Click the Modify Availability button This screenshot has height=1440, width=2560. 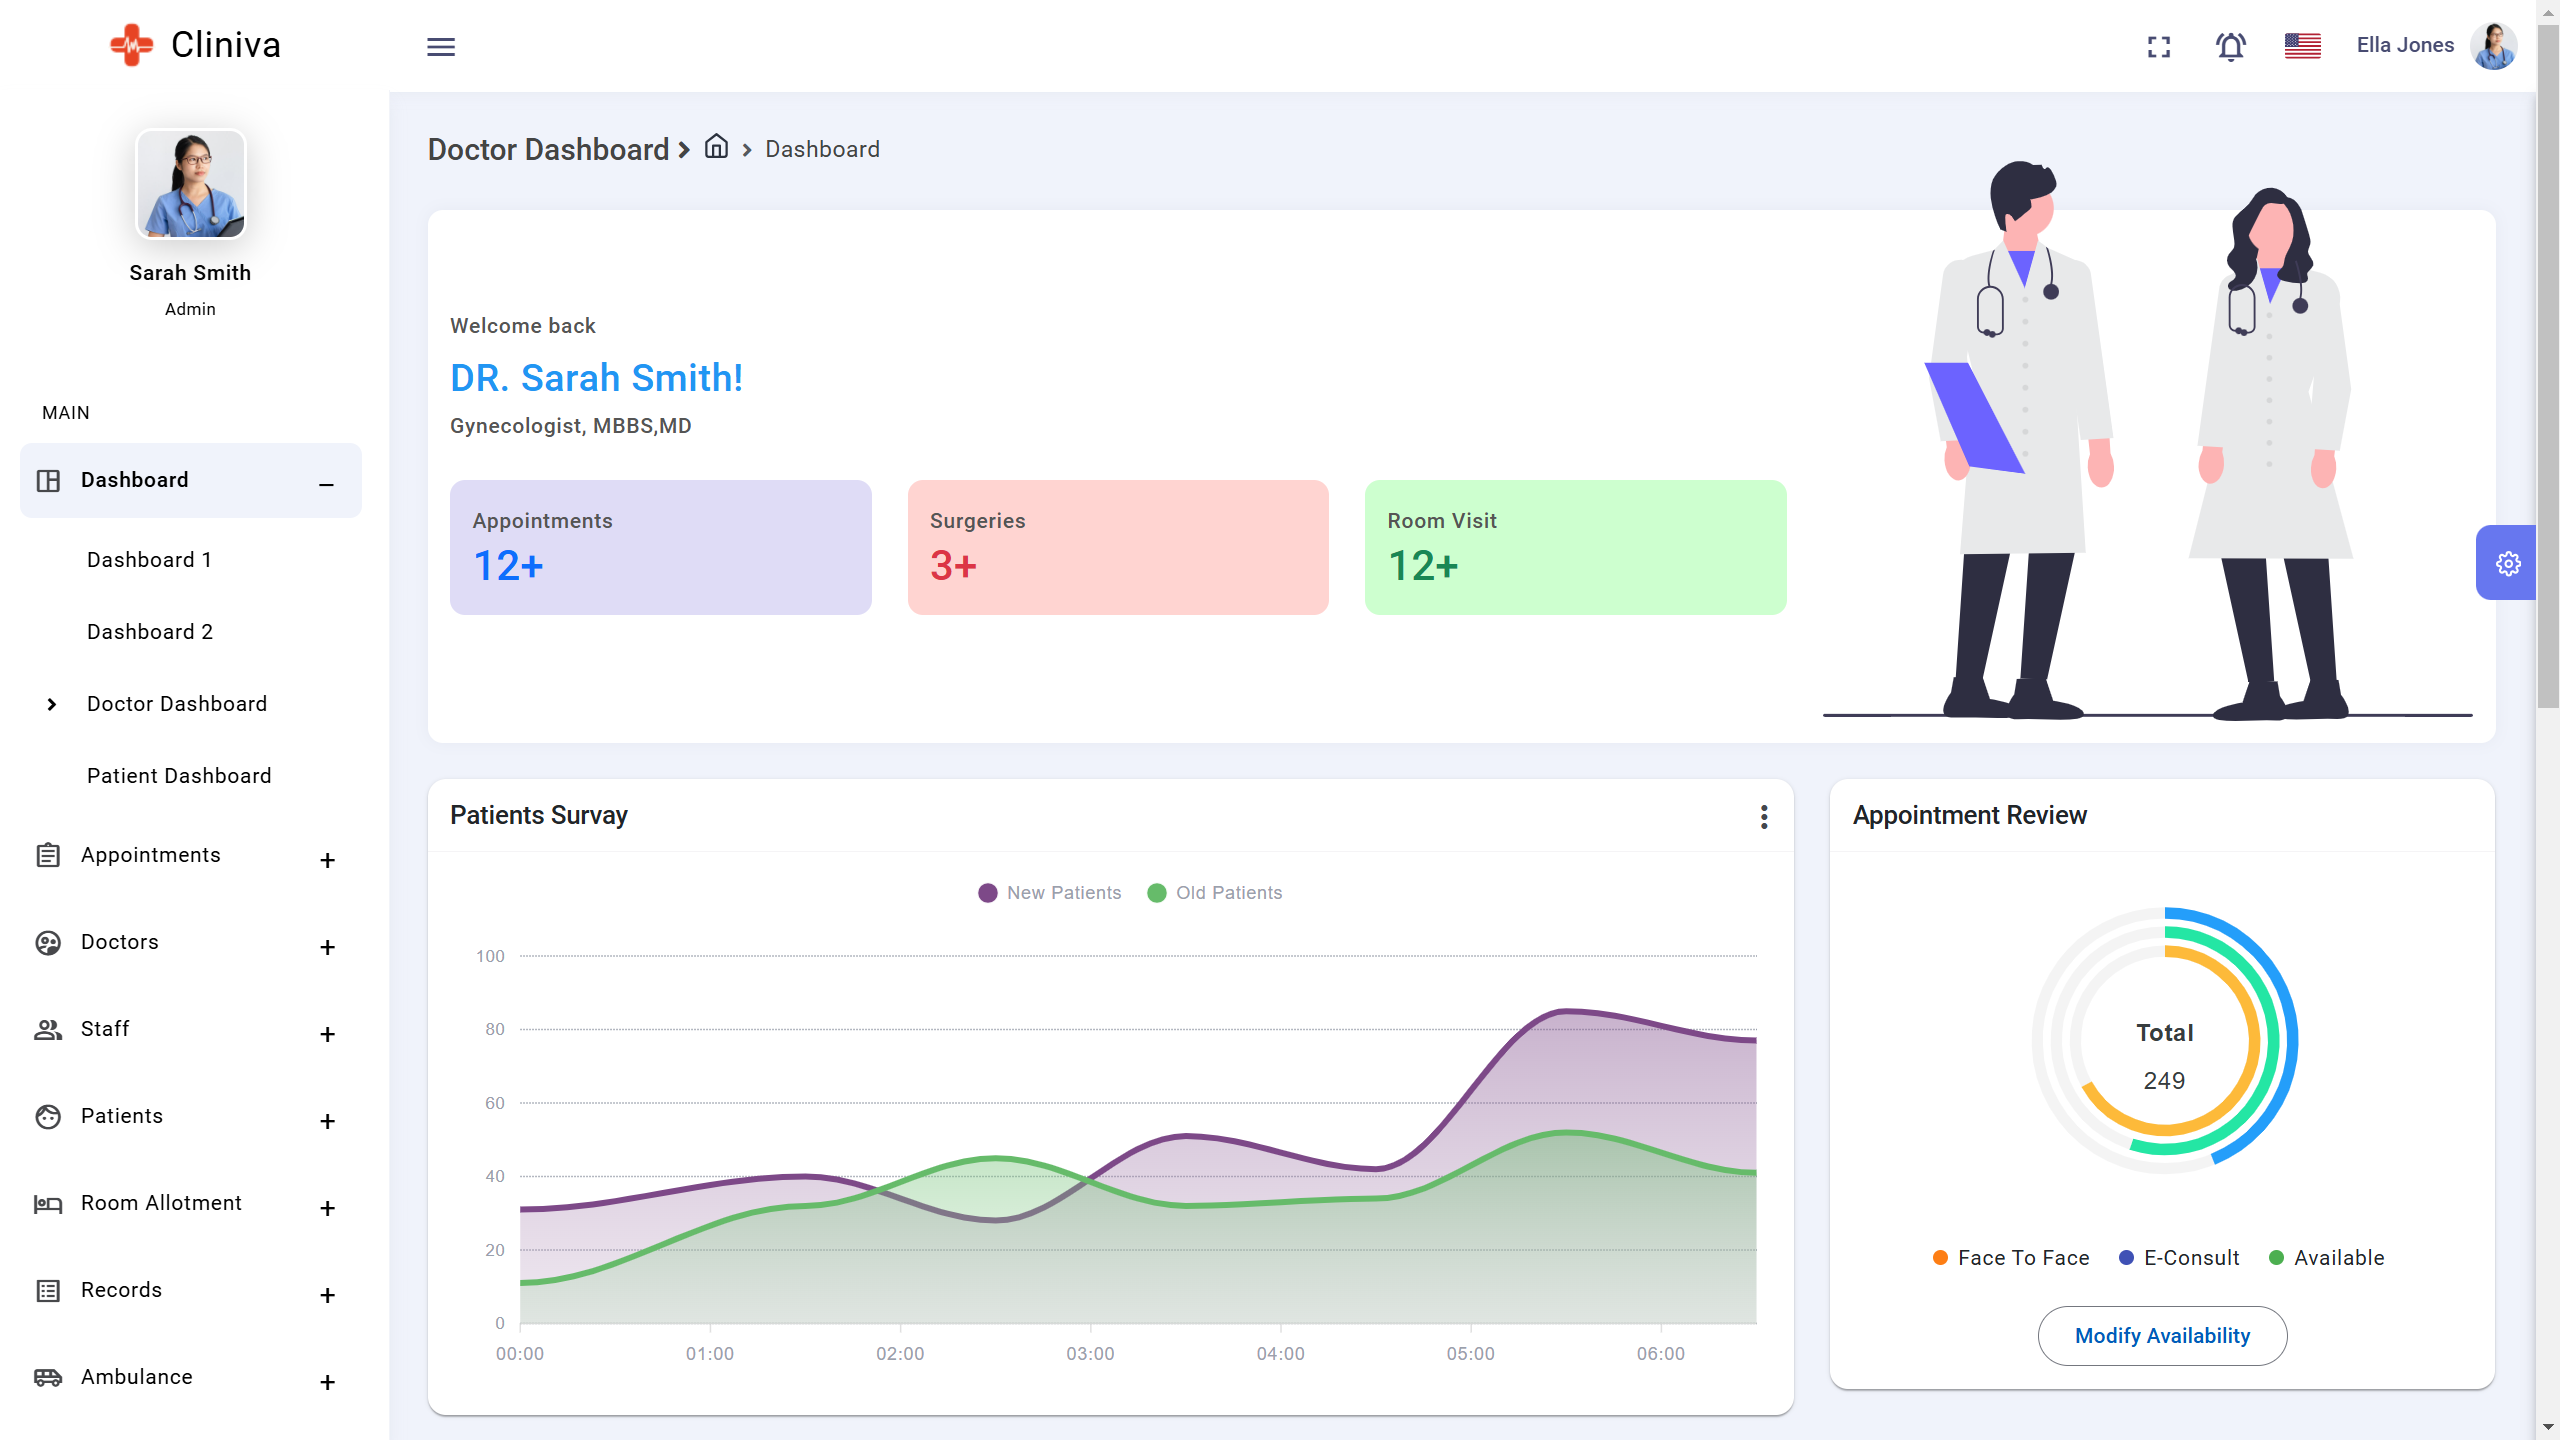(x=2163, y=1335)
